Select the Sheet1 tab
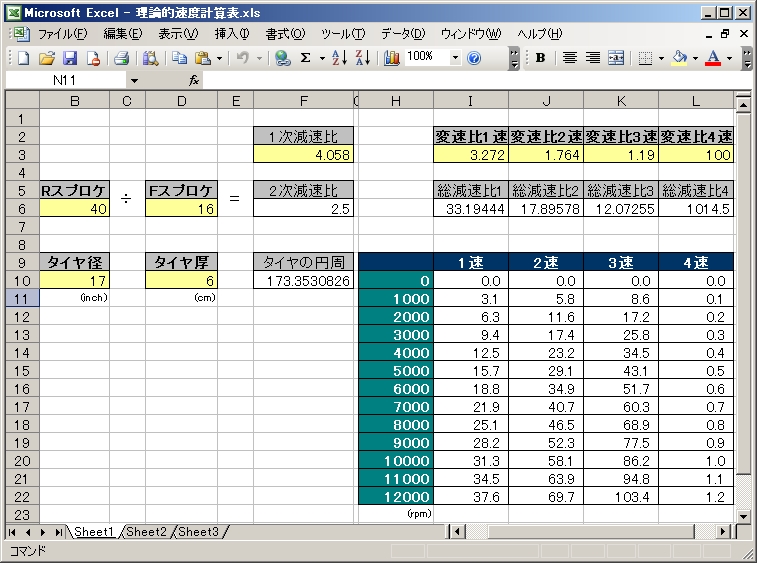Screen dimensions: 757x563 tap(94, 532)
